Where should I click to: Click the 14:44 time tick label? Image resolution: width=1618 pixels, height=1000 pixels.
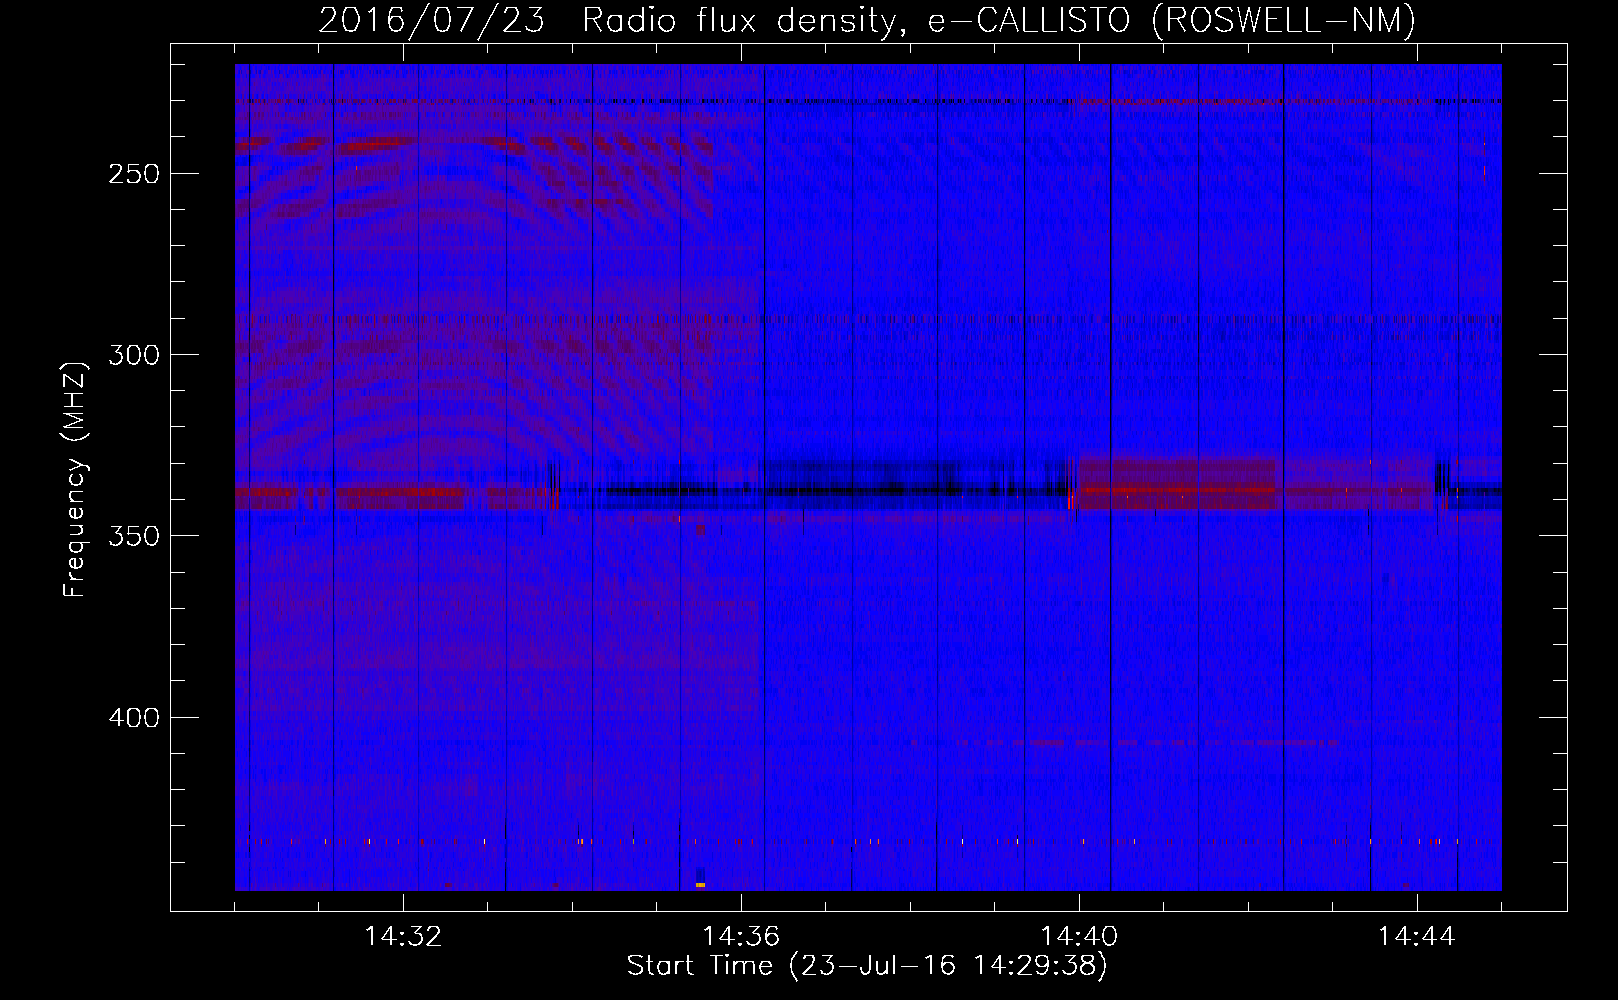pos(1417,937)
